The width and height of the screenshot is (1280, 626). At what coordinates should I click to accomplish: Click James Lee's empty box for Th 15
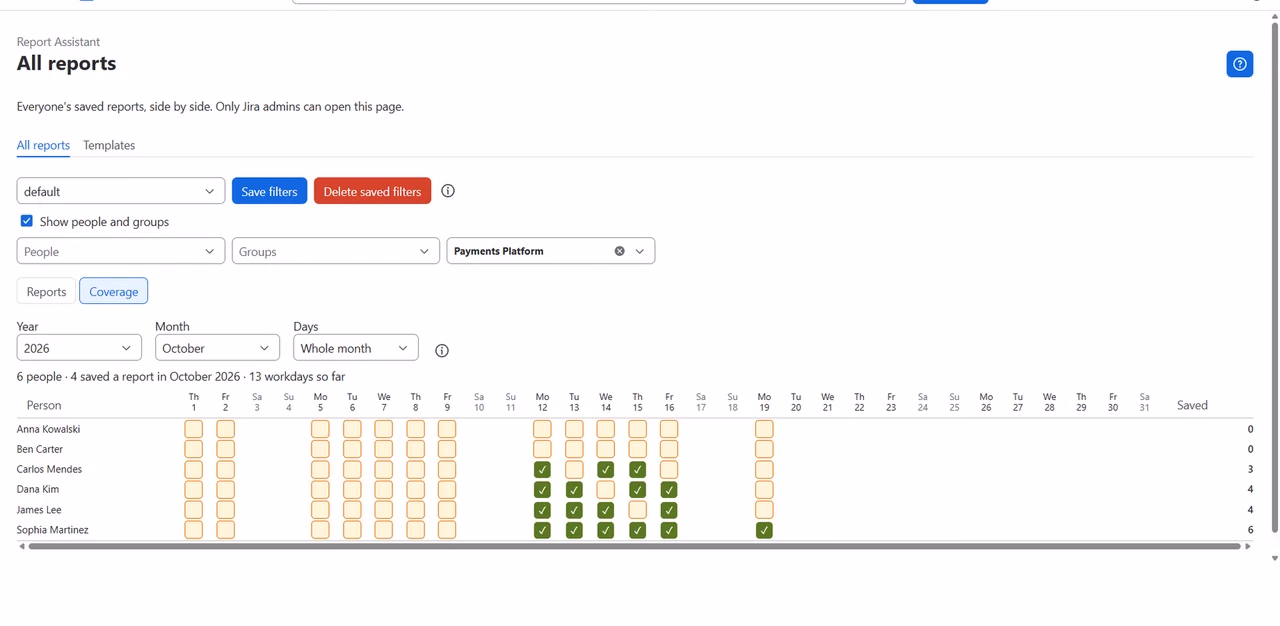[x=638, y=510]
